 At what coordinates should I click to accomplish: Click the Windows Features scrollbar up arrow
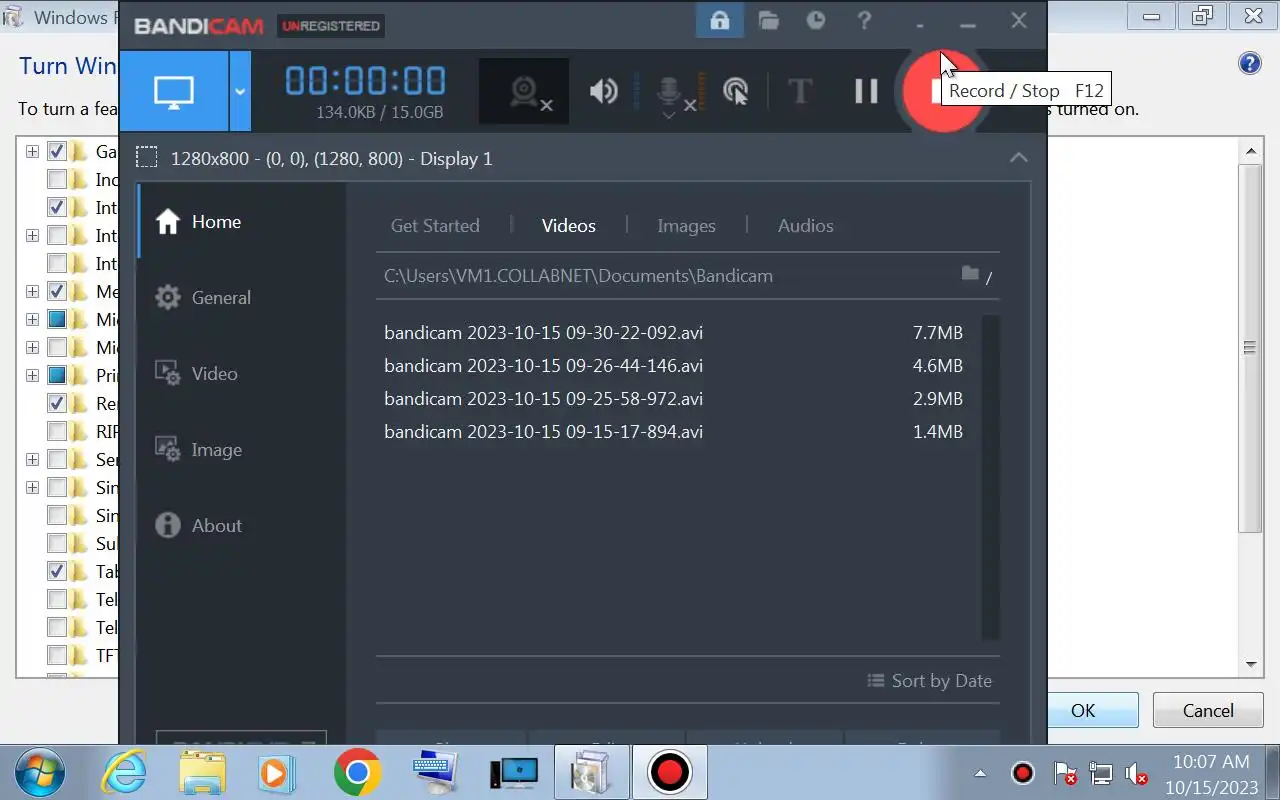[1251, 152]
